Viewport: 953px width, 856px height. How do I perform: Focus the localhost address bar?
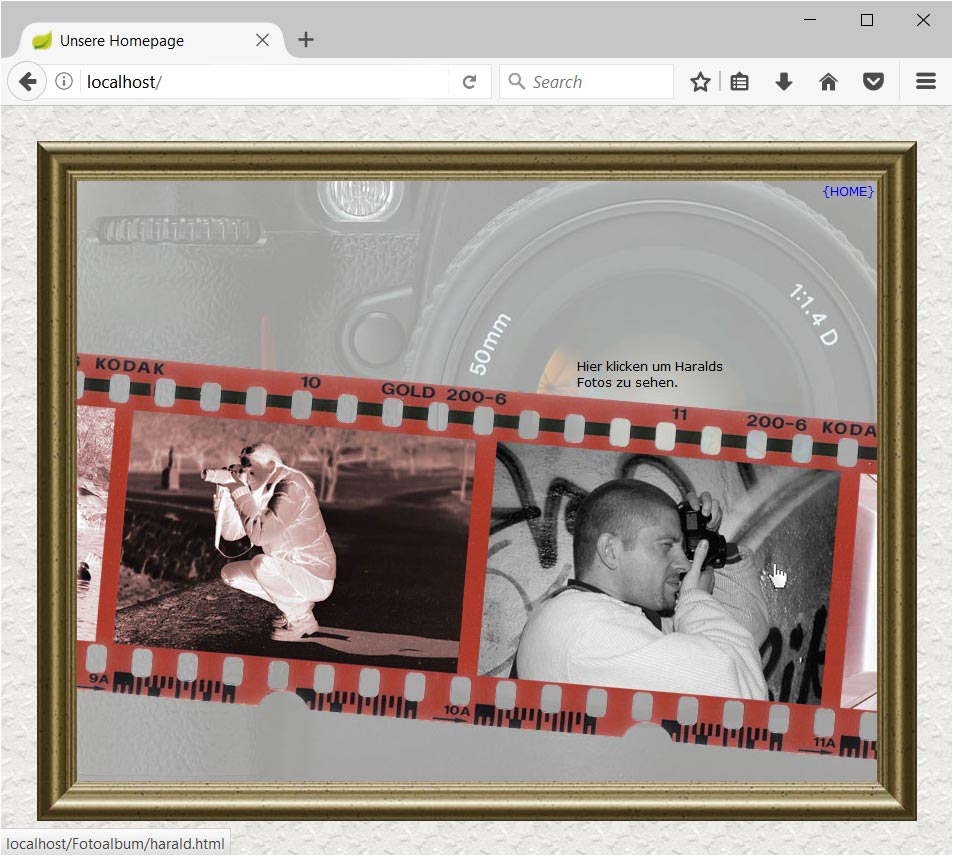click(260, 82)
